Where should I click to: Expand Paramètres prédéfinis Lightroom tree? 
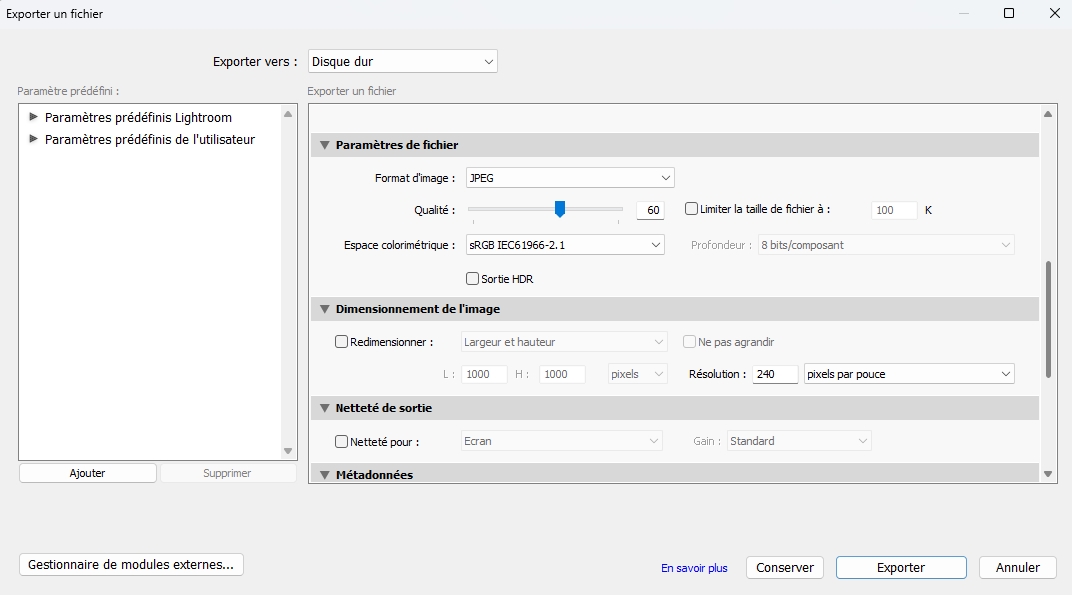tap(34, 117)
